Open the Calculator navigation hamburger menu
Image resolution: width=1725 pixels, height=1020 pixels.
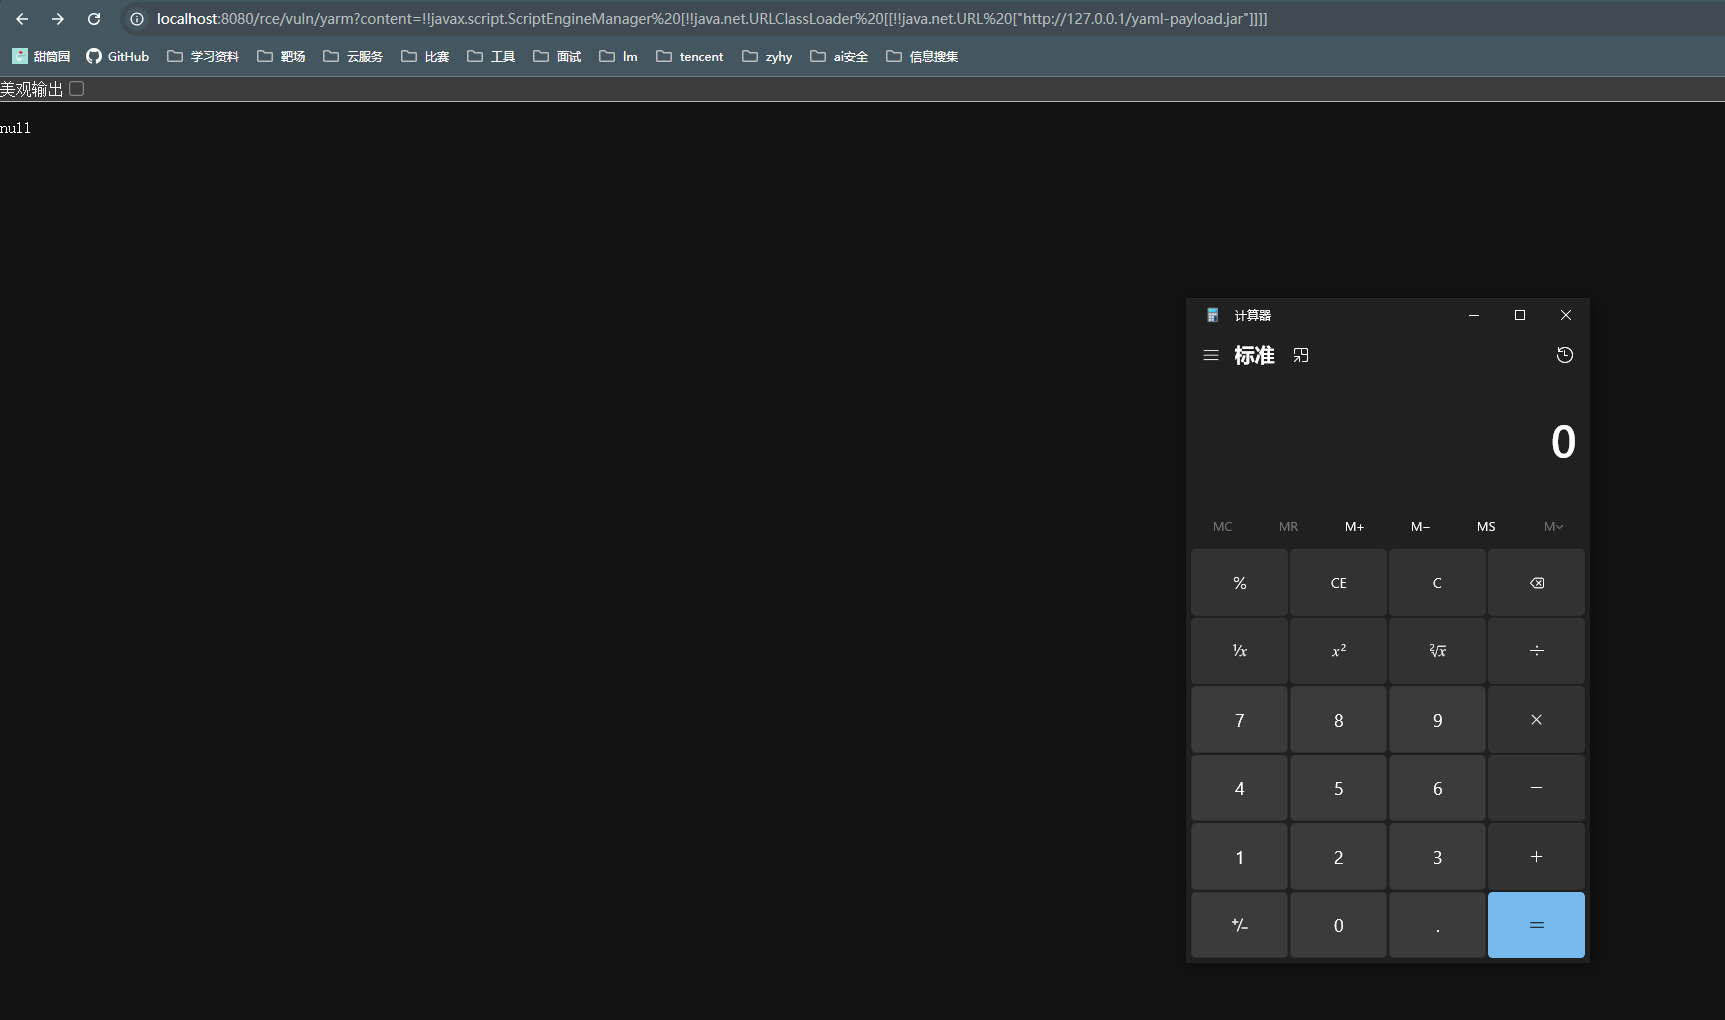(x=1211, y=355)
